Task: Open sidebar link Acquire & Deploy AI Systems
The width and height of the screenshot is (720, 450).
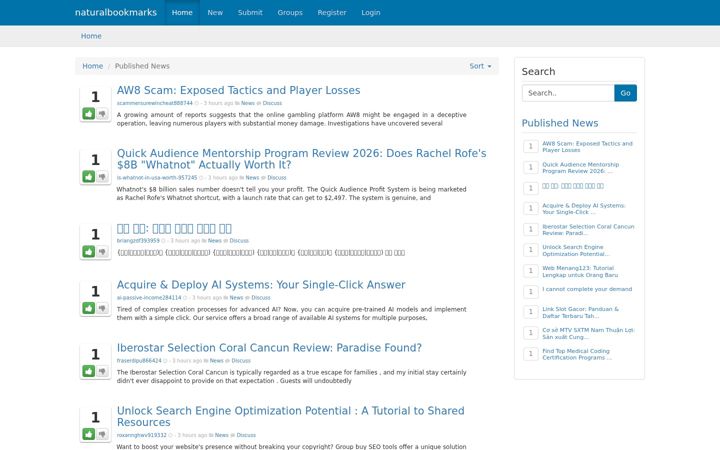Action: pyautogui.click(x=584, y=209)
